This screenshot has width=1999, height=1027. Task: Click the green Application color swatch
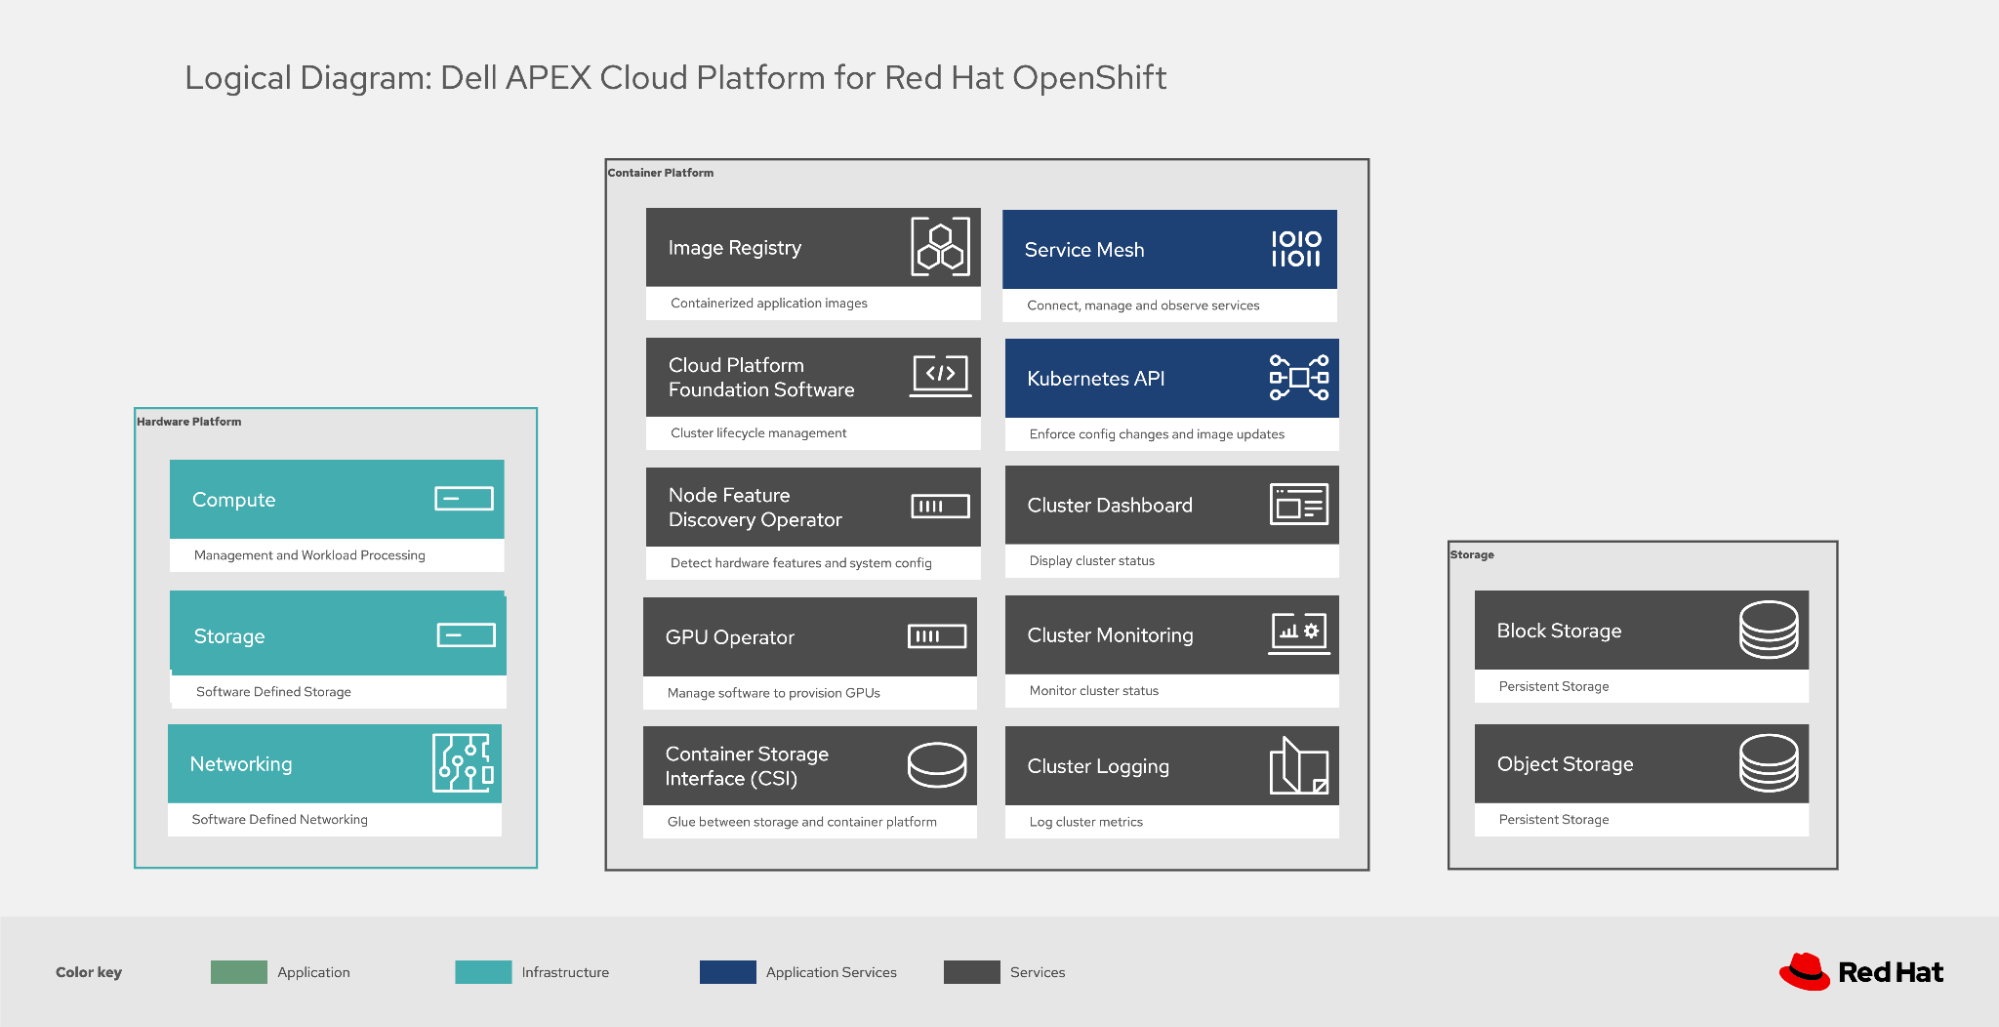[239, 972]
